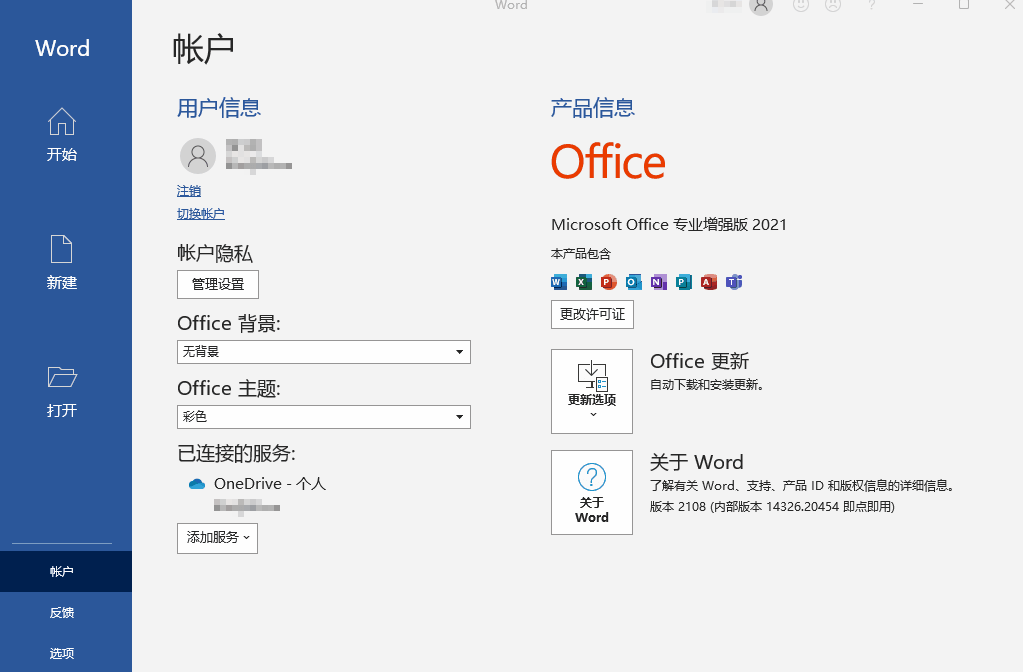
Task: Send a smile feedback face icon
Action: (x=801, y=5)
